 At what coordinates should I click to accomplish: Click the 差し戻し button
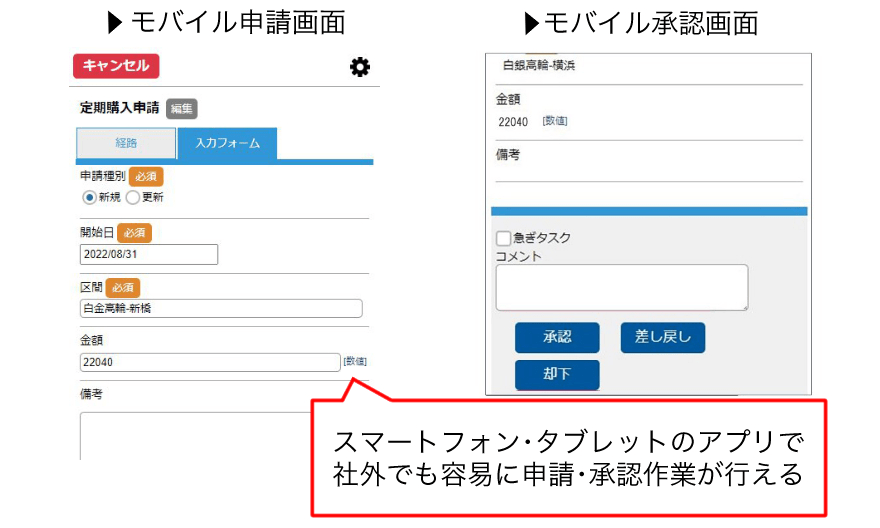pos(663,338)
